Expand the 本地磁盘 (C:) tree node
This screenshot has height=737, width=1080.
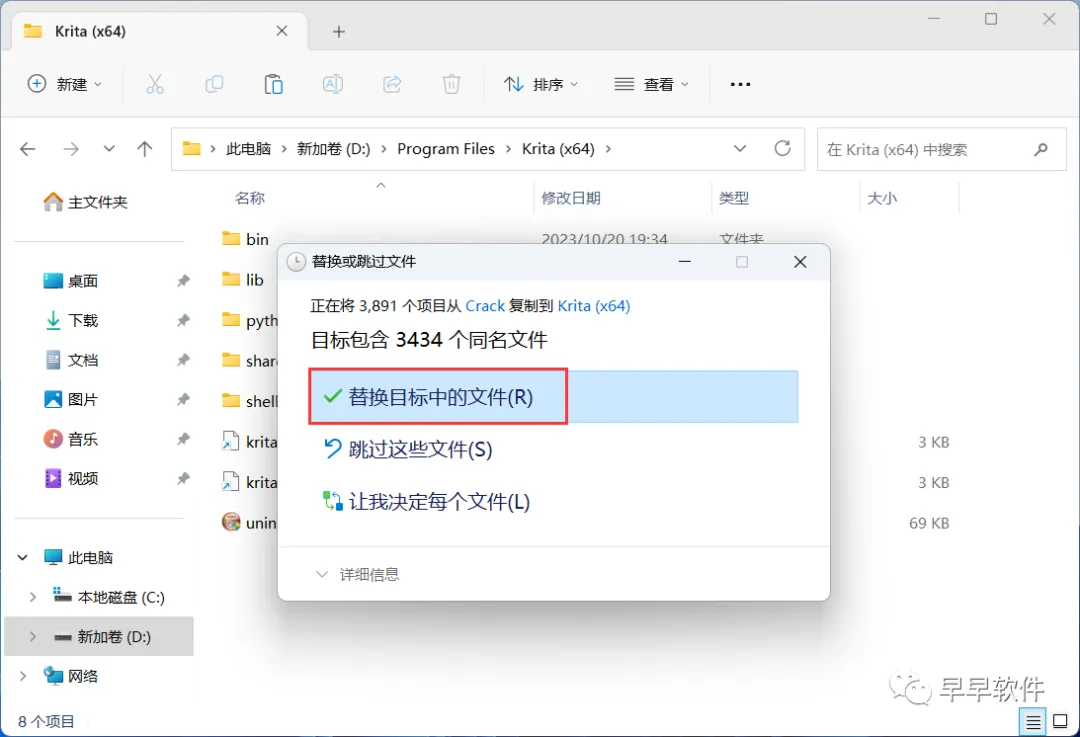(x=32, y=597)
